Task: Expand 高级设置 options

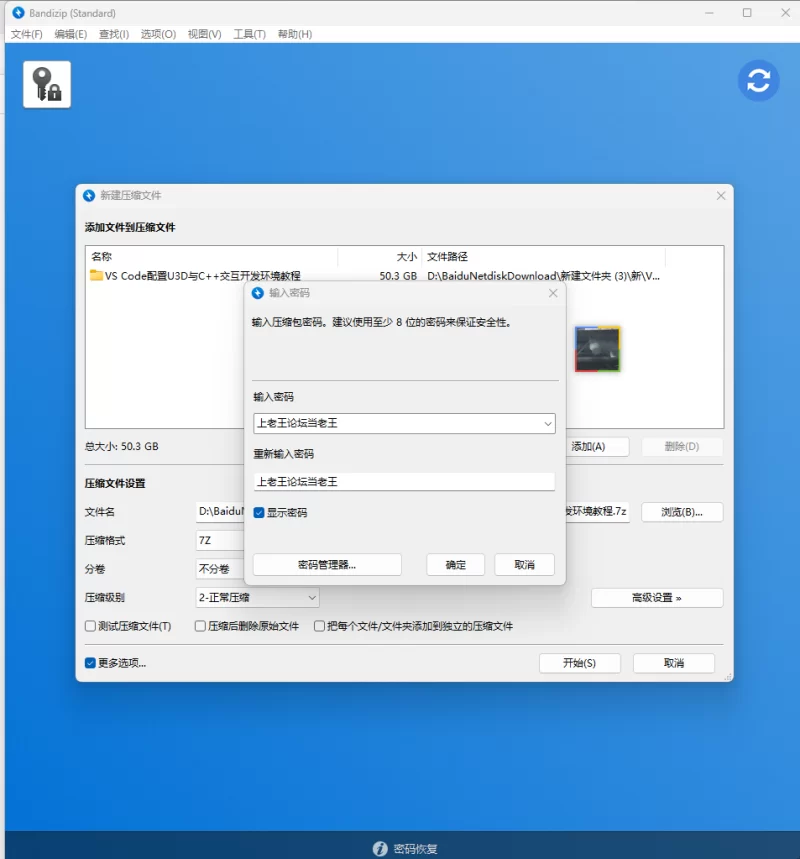Action: coord(657,598)
